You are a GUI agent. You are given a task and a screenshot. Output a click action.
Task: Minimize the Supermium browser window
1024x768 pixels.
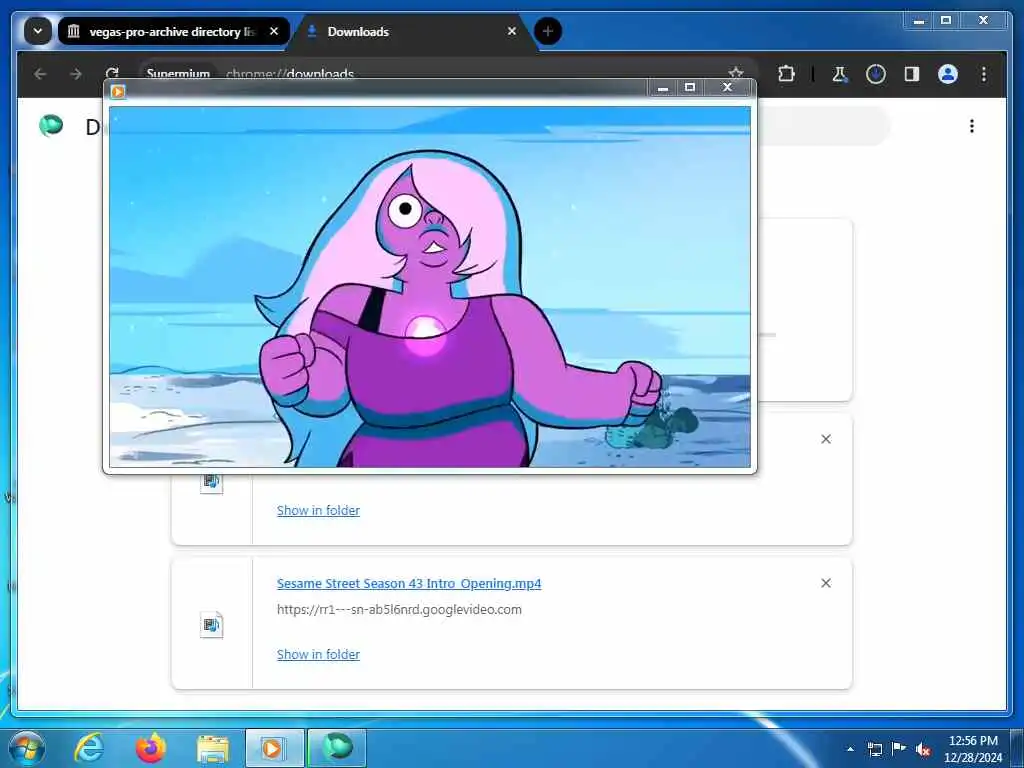(x=919, y=21)
